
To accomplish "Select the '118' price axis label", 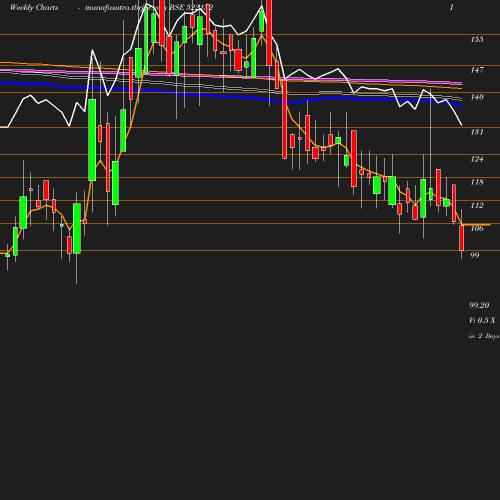I will coord(477,182).
